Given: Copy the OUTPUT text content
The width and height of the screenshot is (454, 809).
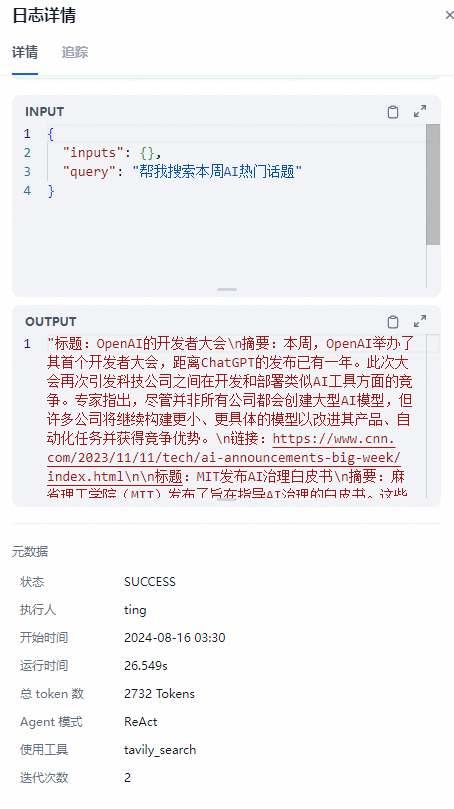Looking at the screenshot, I should click(393, 322).
